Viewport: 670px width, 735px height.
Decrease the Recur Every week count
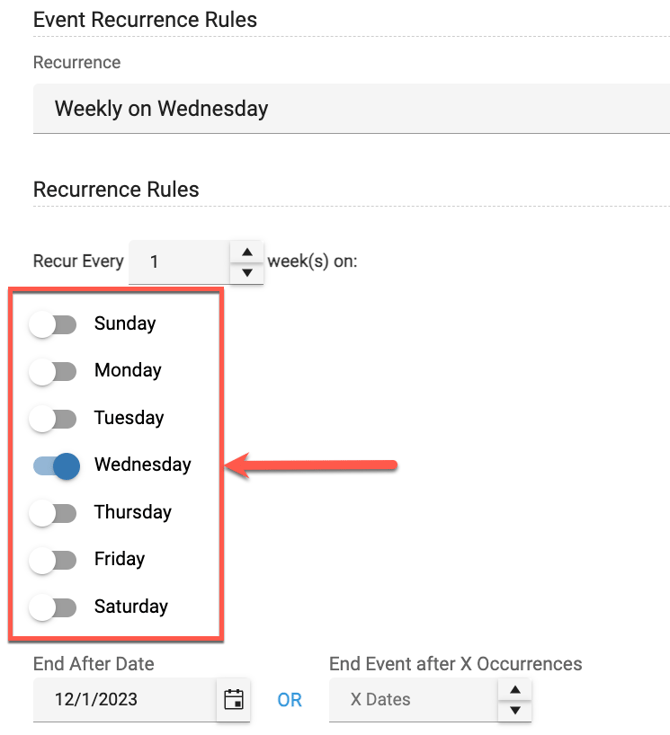246,272
